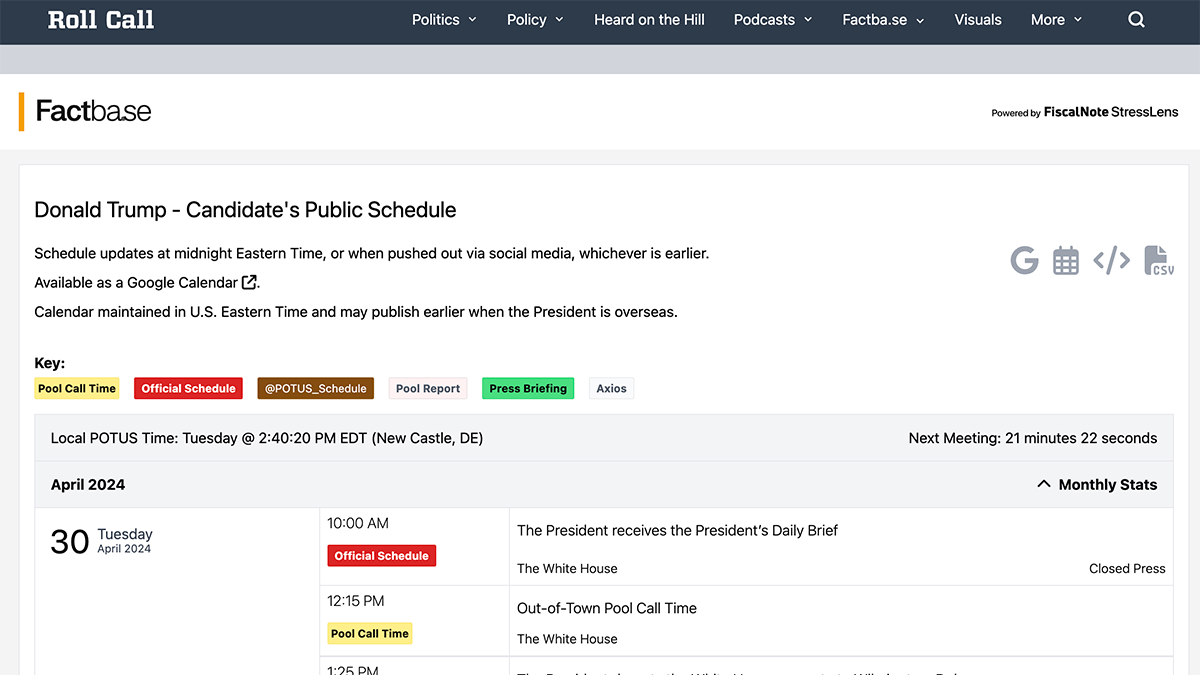Click Pool Call Time tag under 12:15 PM

370,633
